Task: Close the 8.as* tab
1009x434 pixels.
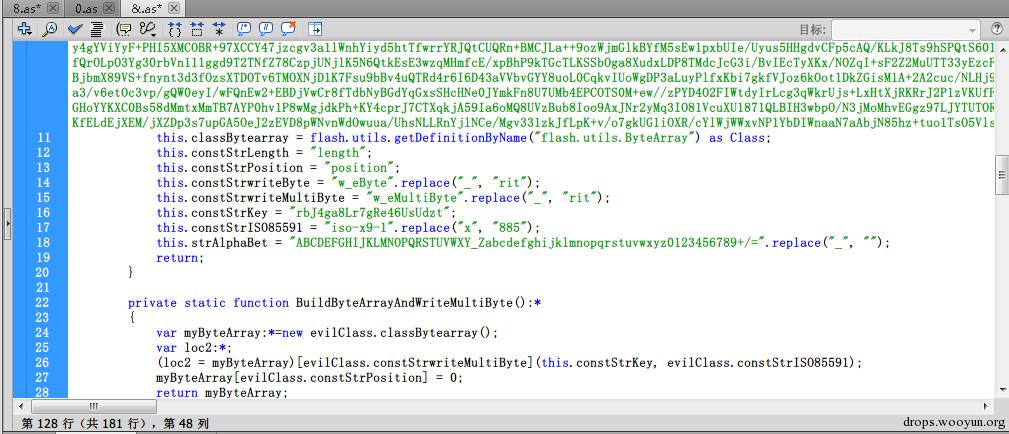Action: (53, 8)
